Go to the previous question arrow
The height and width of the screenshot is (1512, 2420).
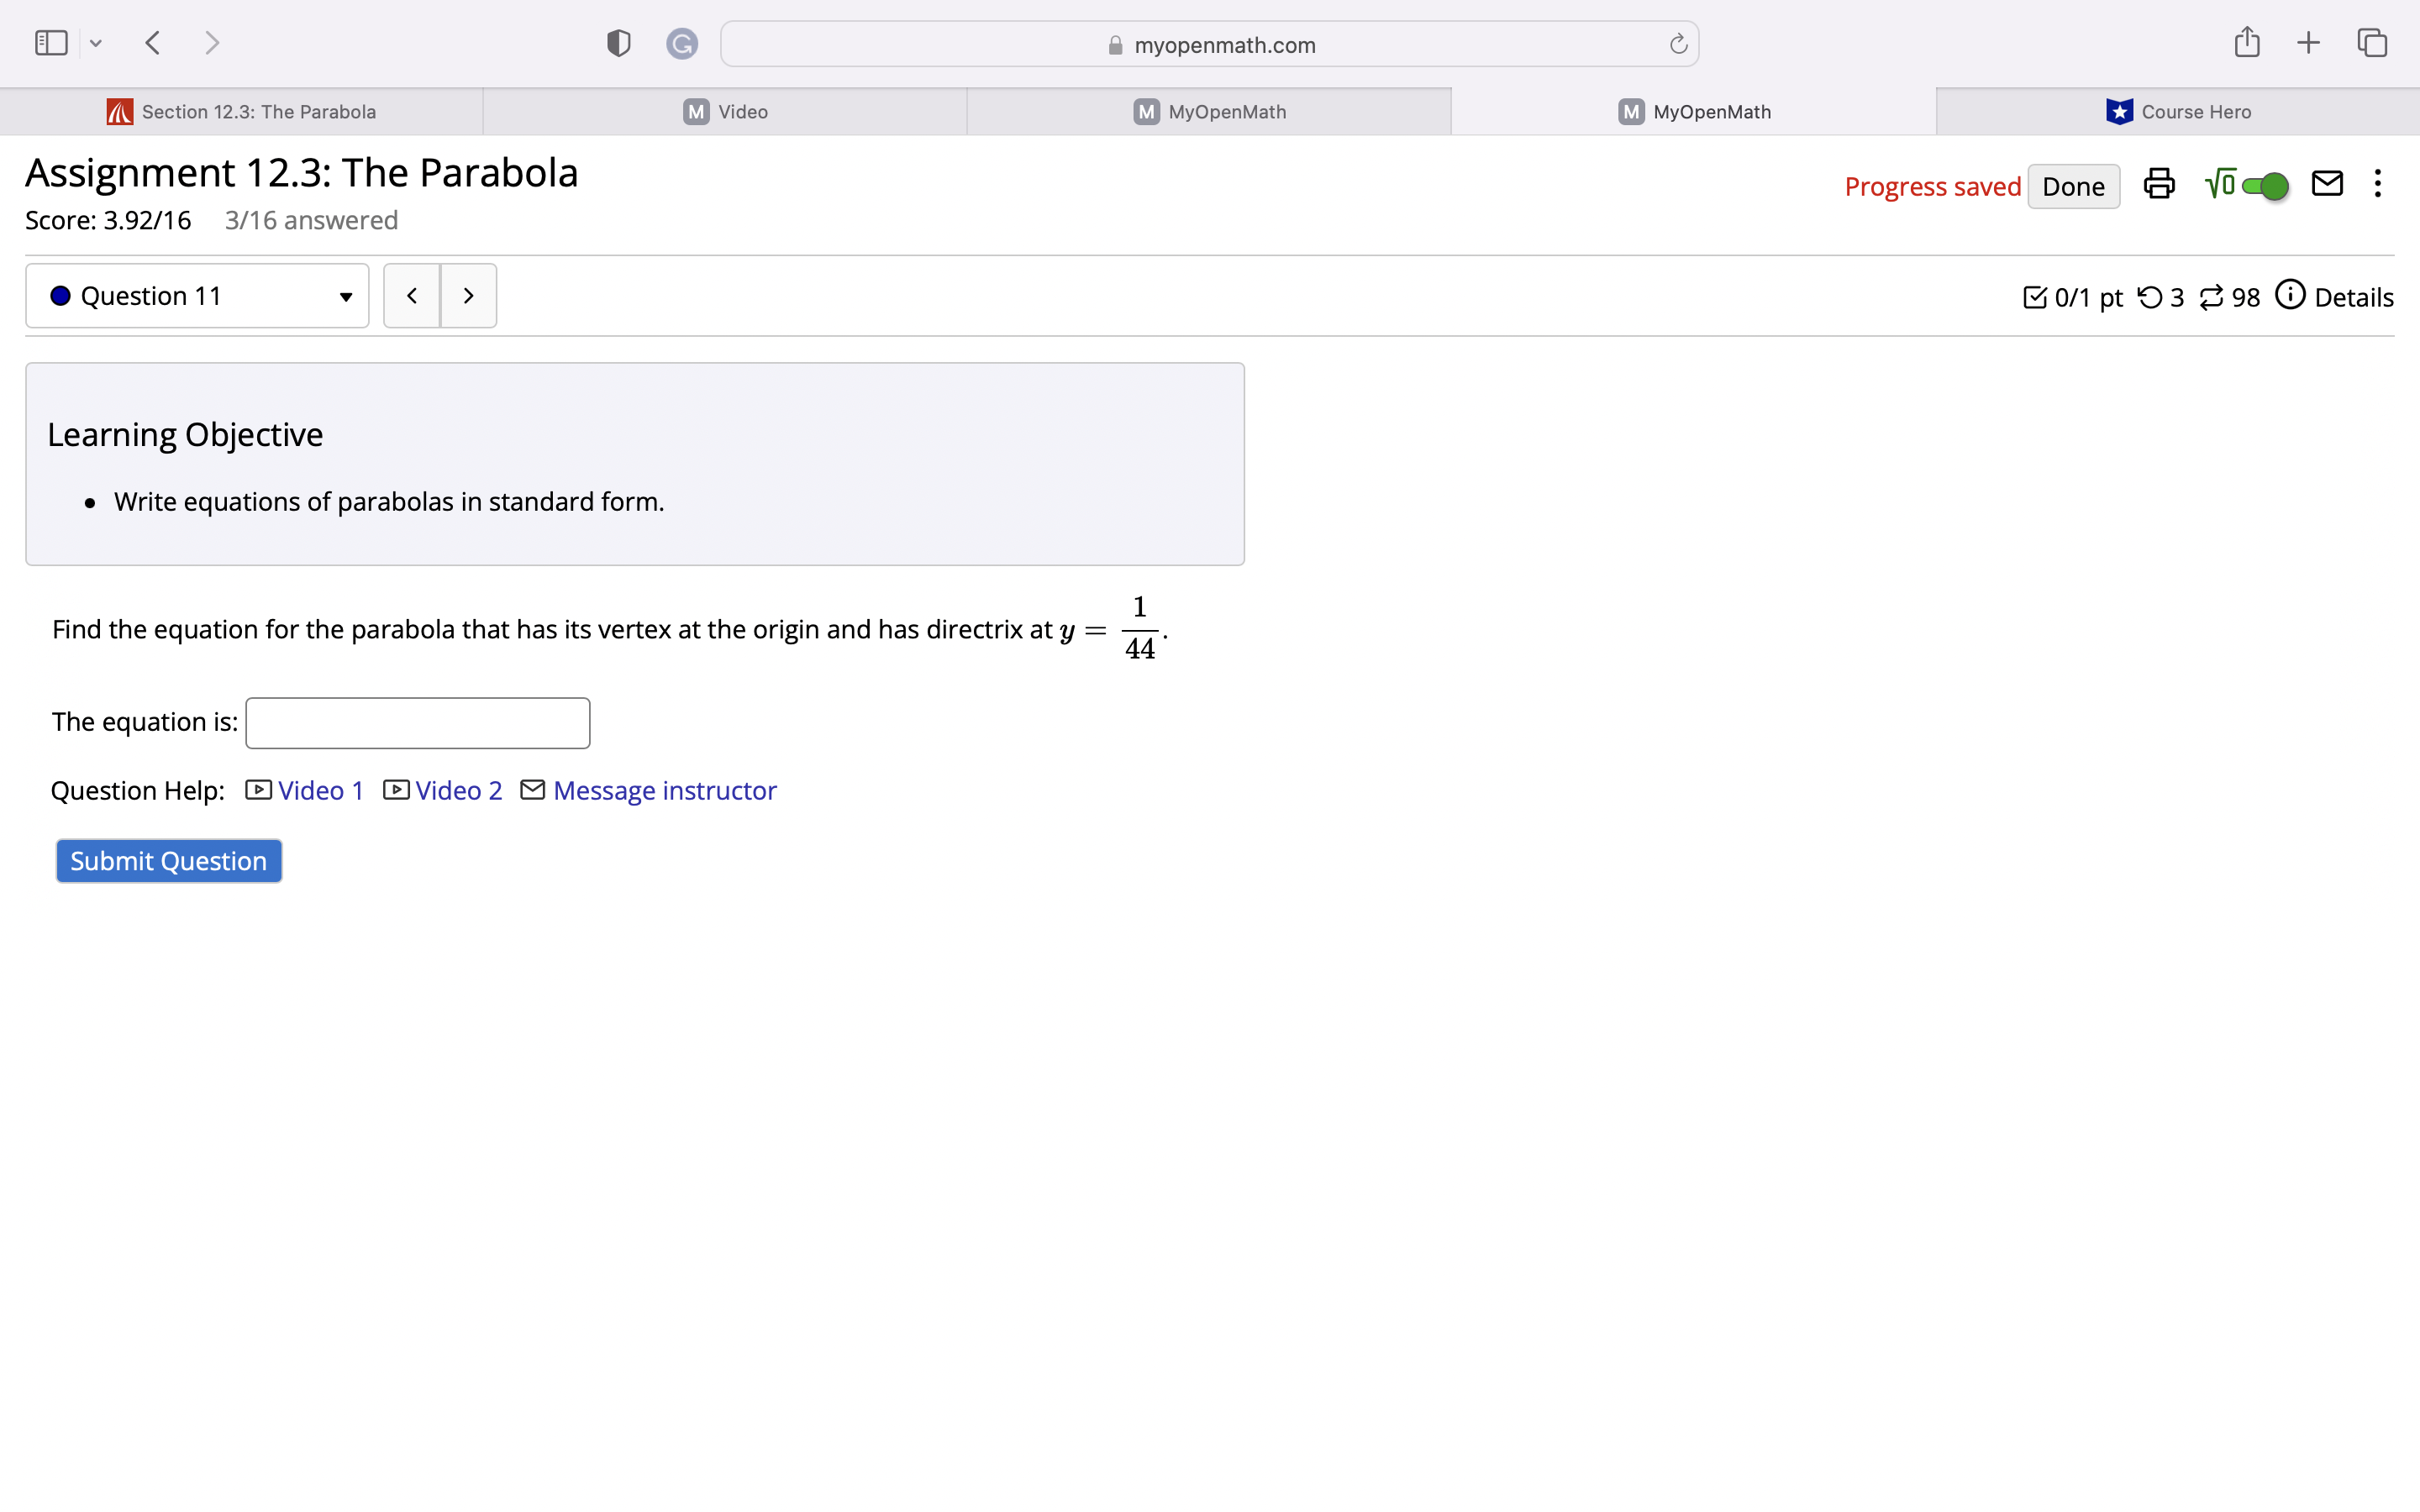click(x=412, y=296)
